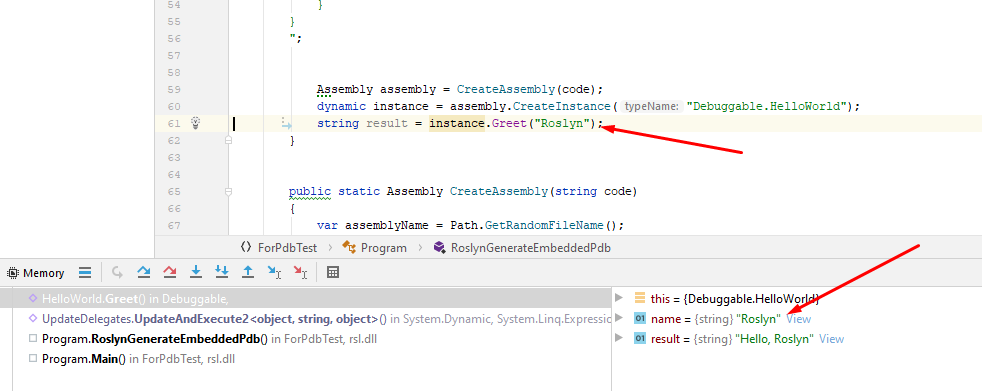The image size is (982, 391).
Task: Collapse CreateAssembly method fold at line 65
Action: coord(229,192)
